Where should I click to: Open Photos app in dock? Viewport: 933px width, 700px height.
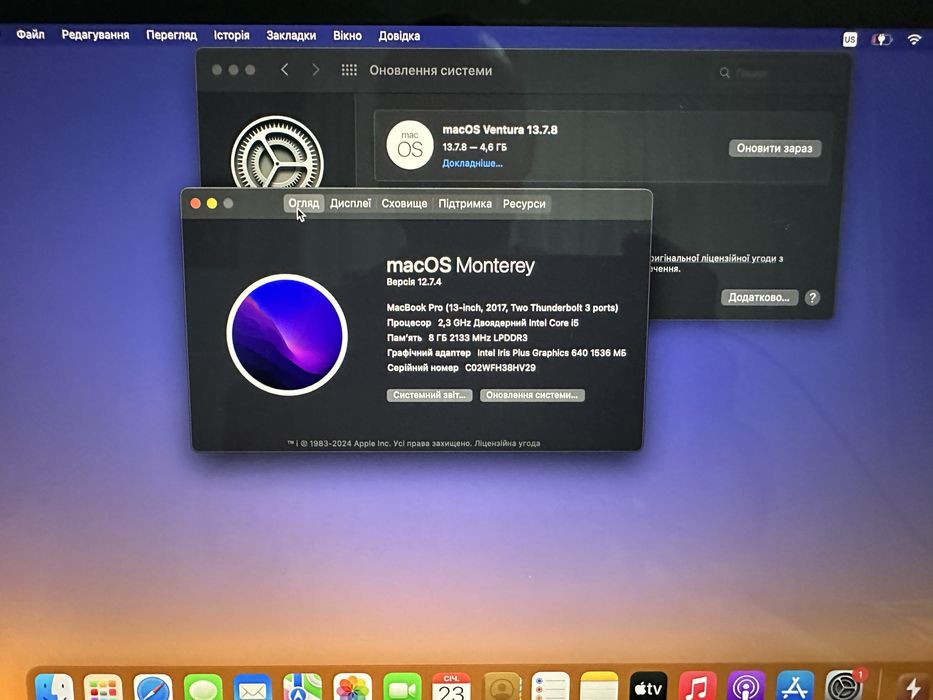[x=352, y=688]
